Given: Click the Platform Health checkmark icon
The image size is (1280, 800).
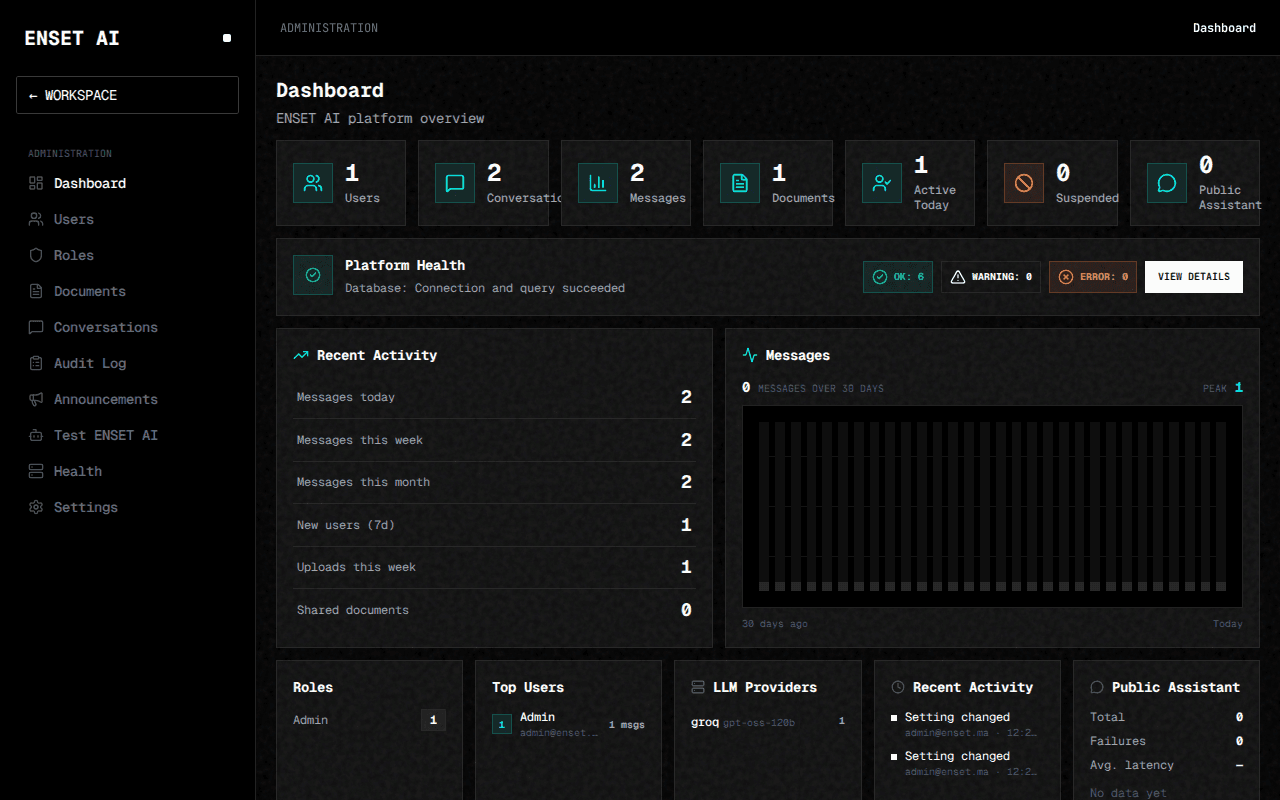Looking at the screenshot, I should (313, 275).
